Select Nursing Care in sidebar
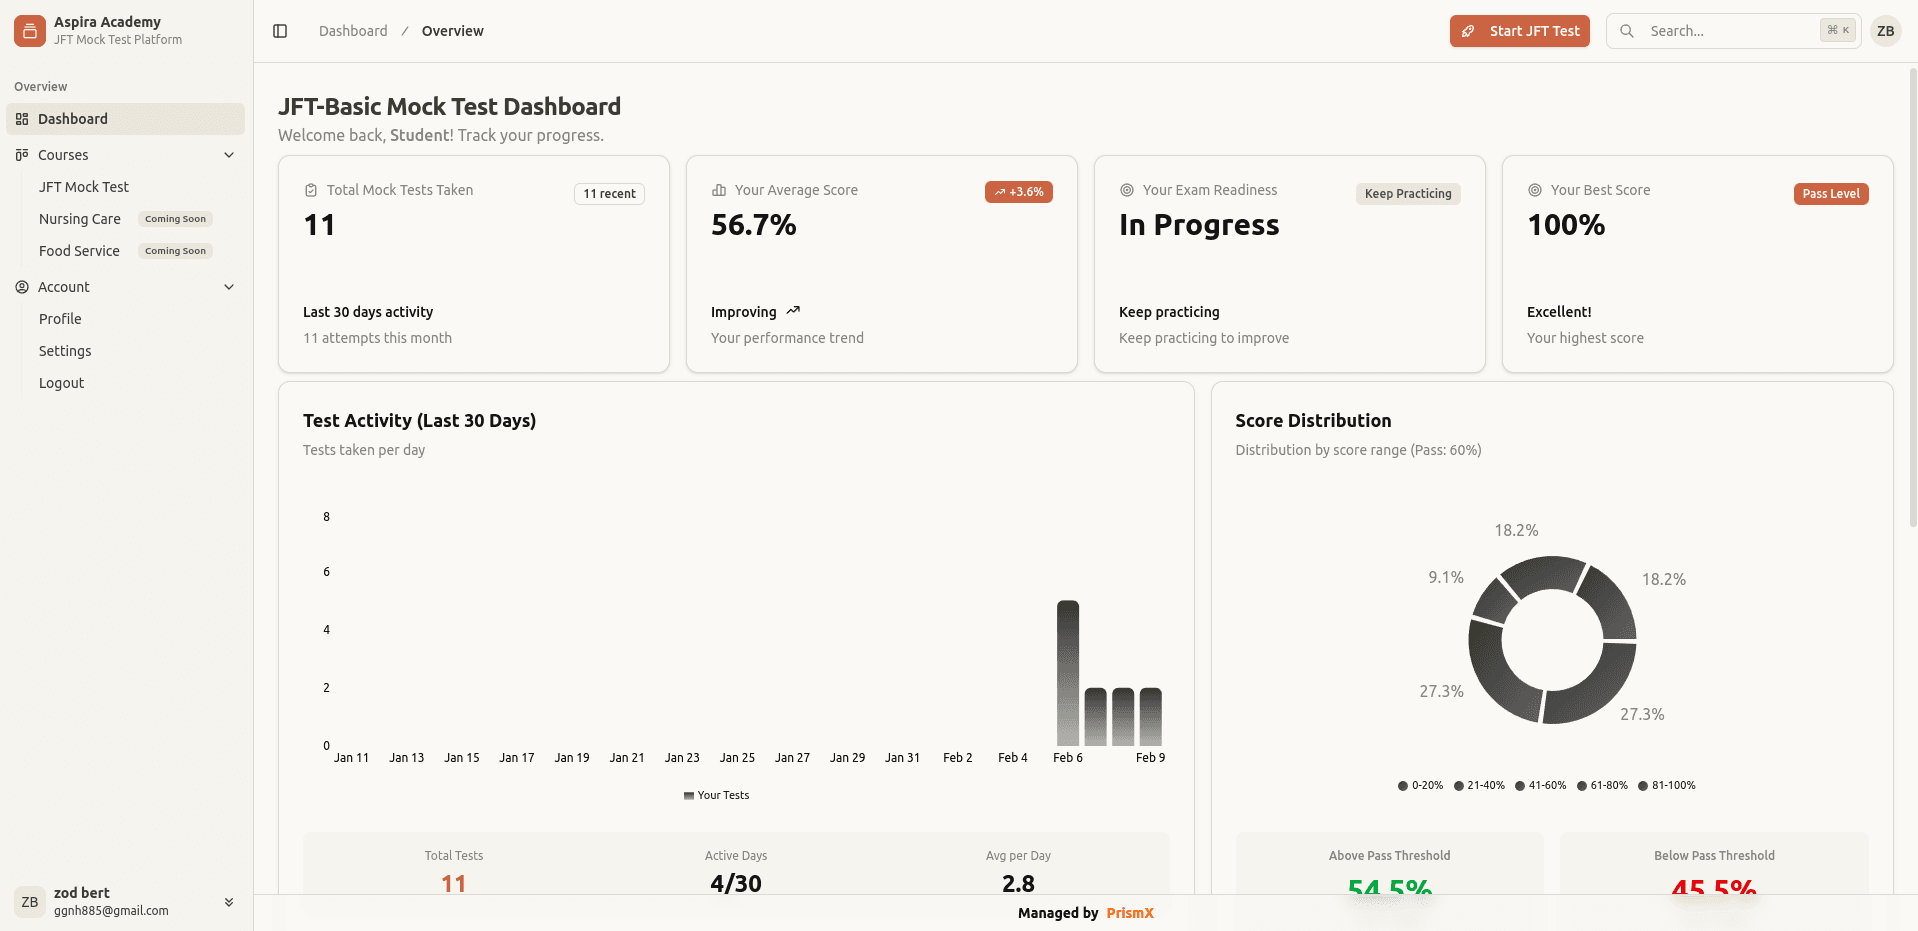 pyautogui.click(x=80, y=219)
